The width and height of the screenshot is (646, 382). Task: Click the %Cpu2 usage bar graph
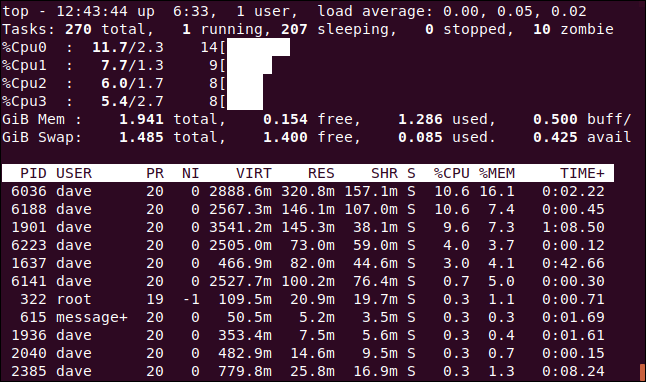pos(245,84)
